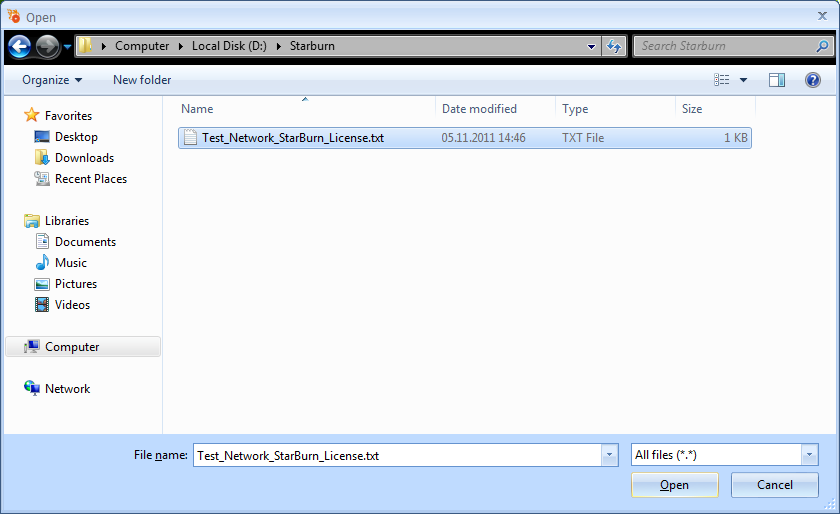Change view using the view icon
Screen dimensions: 840x514
(722, 80)
